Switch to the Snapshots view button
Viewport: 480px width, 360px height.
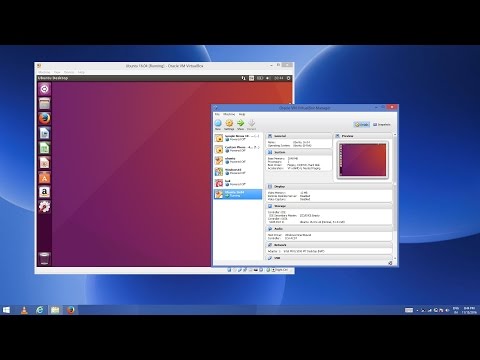coord(382,124)
